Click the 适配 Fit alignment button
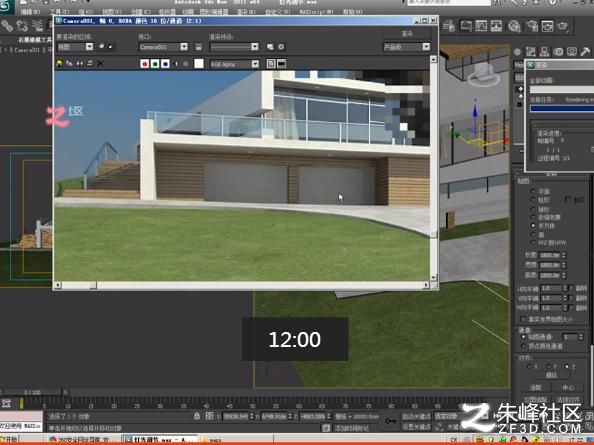 (x=535, y=387)
